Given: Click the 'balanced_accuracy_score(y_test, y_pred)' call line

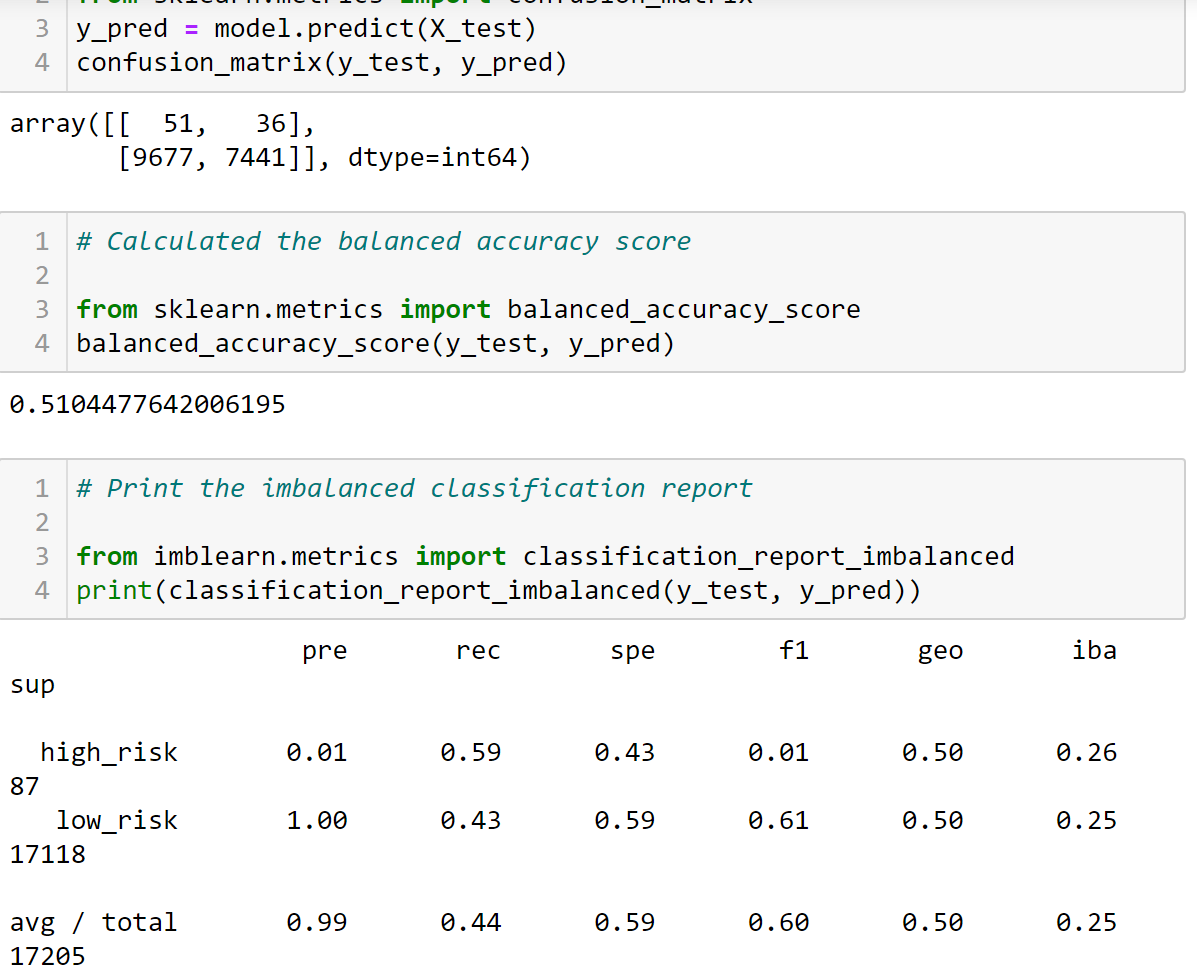Looking at the screenshot, I should point(376,344).
